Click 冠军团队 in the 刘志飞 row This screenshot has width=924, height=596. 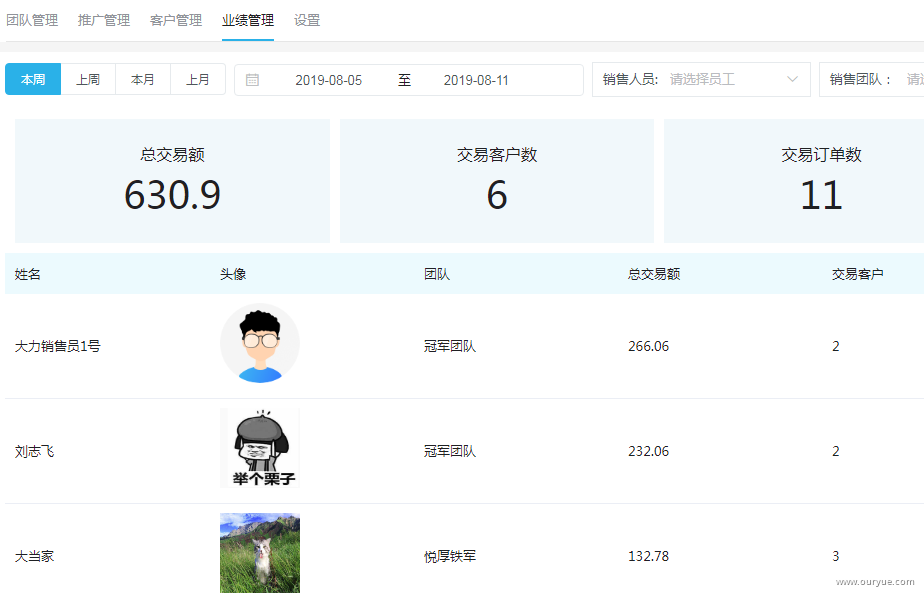click(x=450, y=452)
